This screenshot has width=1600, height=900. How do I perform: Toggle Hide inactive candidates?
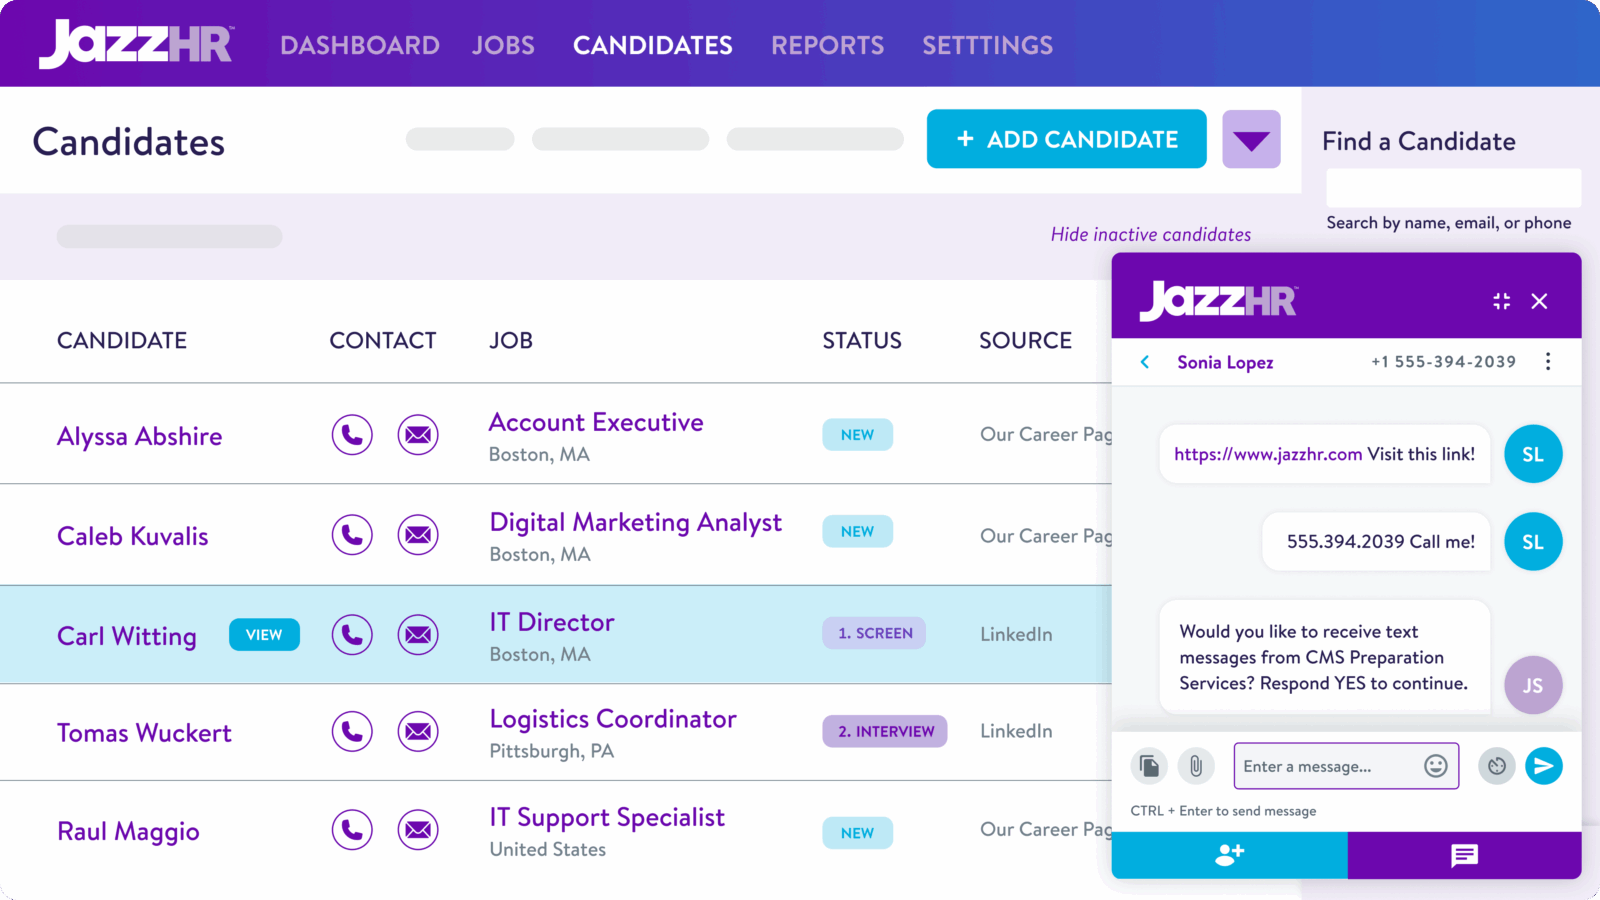coord(1150,234)
